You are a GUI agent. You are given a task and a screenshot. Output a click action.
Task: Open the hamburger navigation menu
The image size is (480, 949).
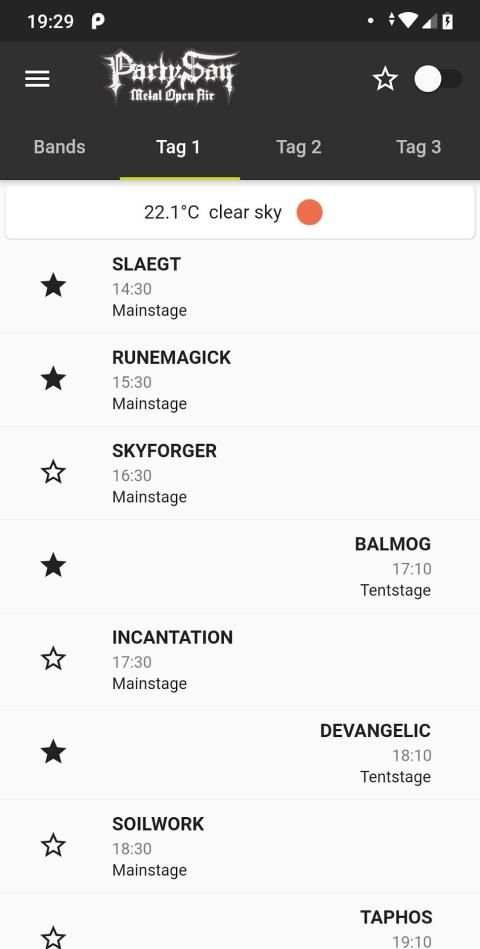click(x=37, y=79)
